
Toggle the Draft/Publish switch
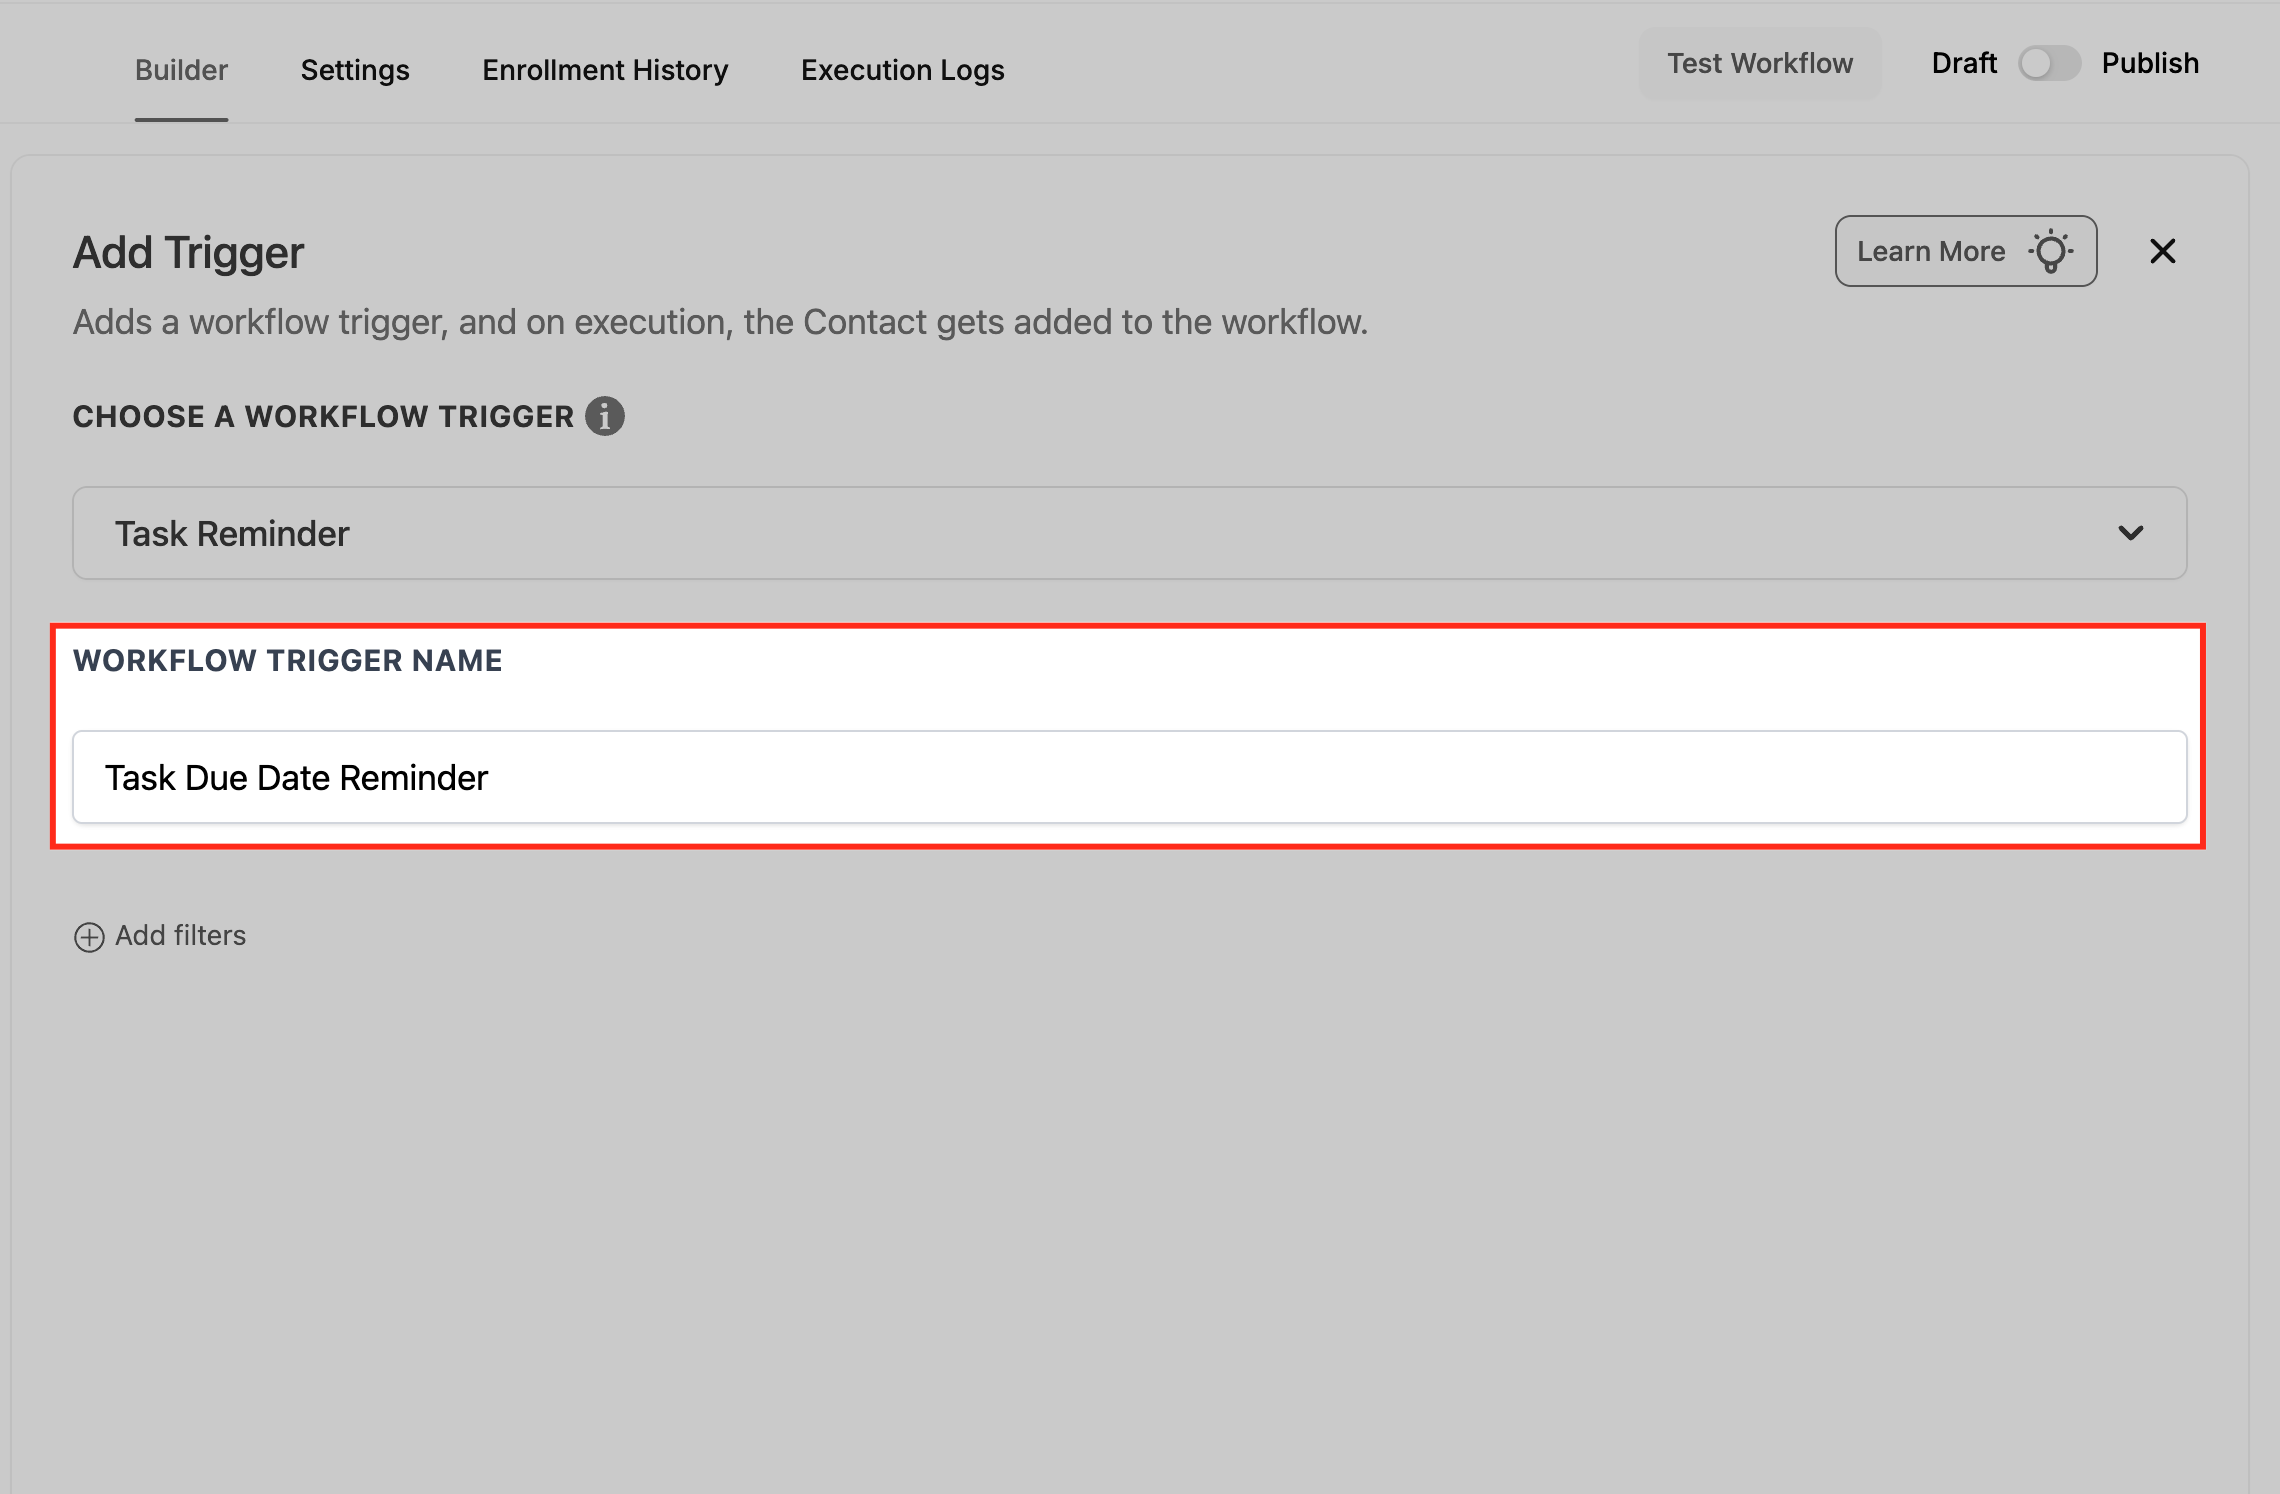click(2048, 63)
